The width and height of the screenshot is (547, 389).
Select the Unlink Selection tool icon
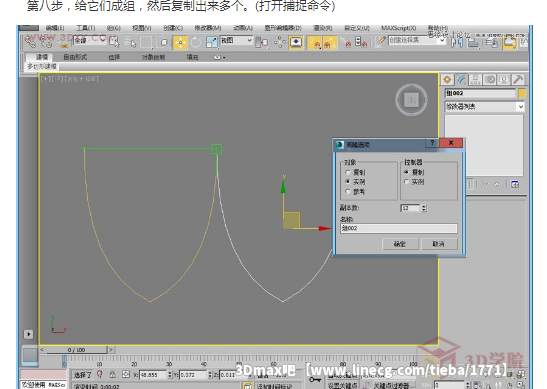[x=46, y=43]
